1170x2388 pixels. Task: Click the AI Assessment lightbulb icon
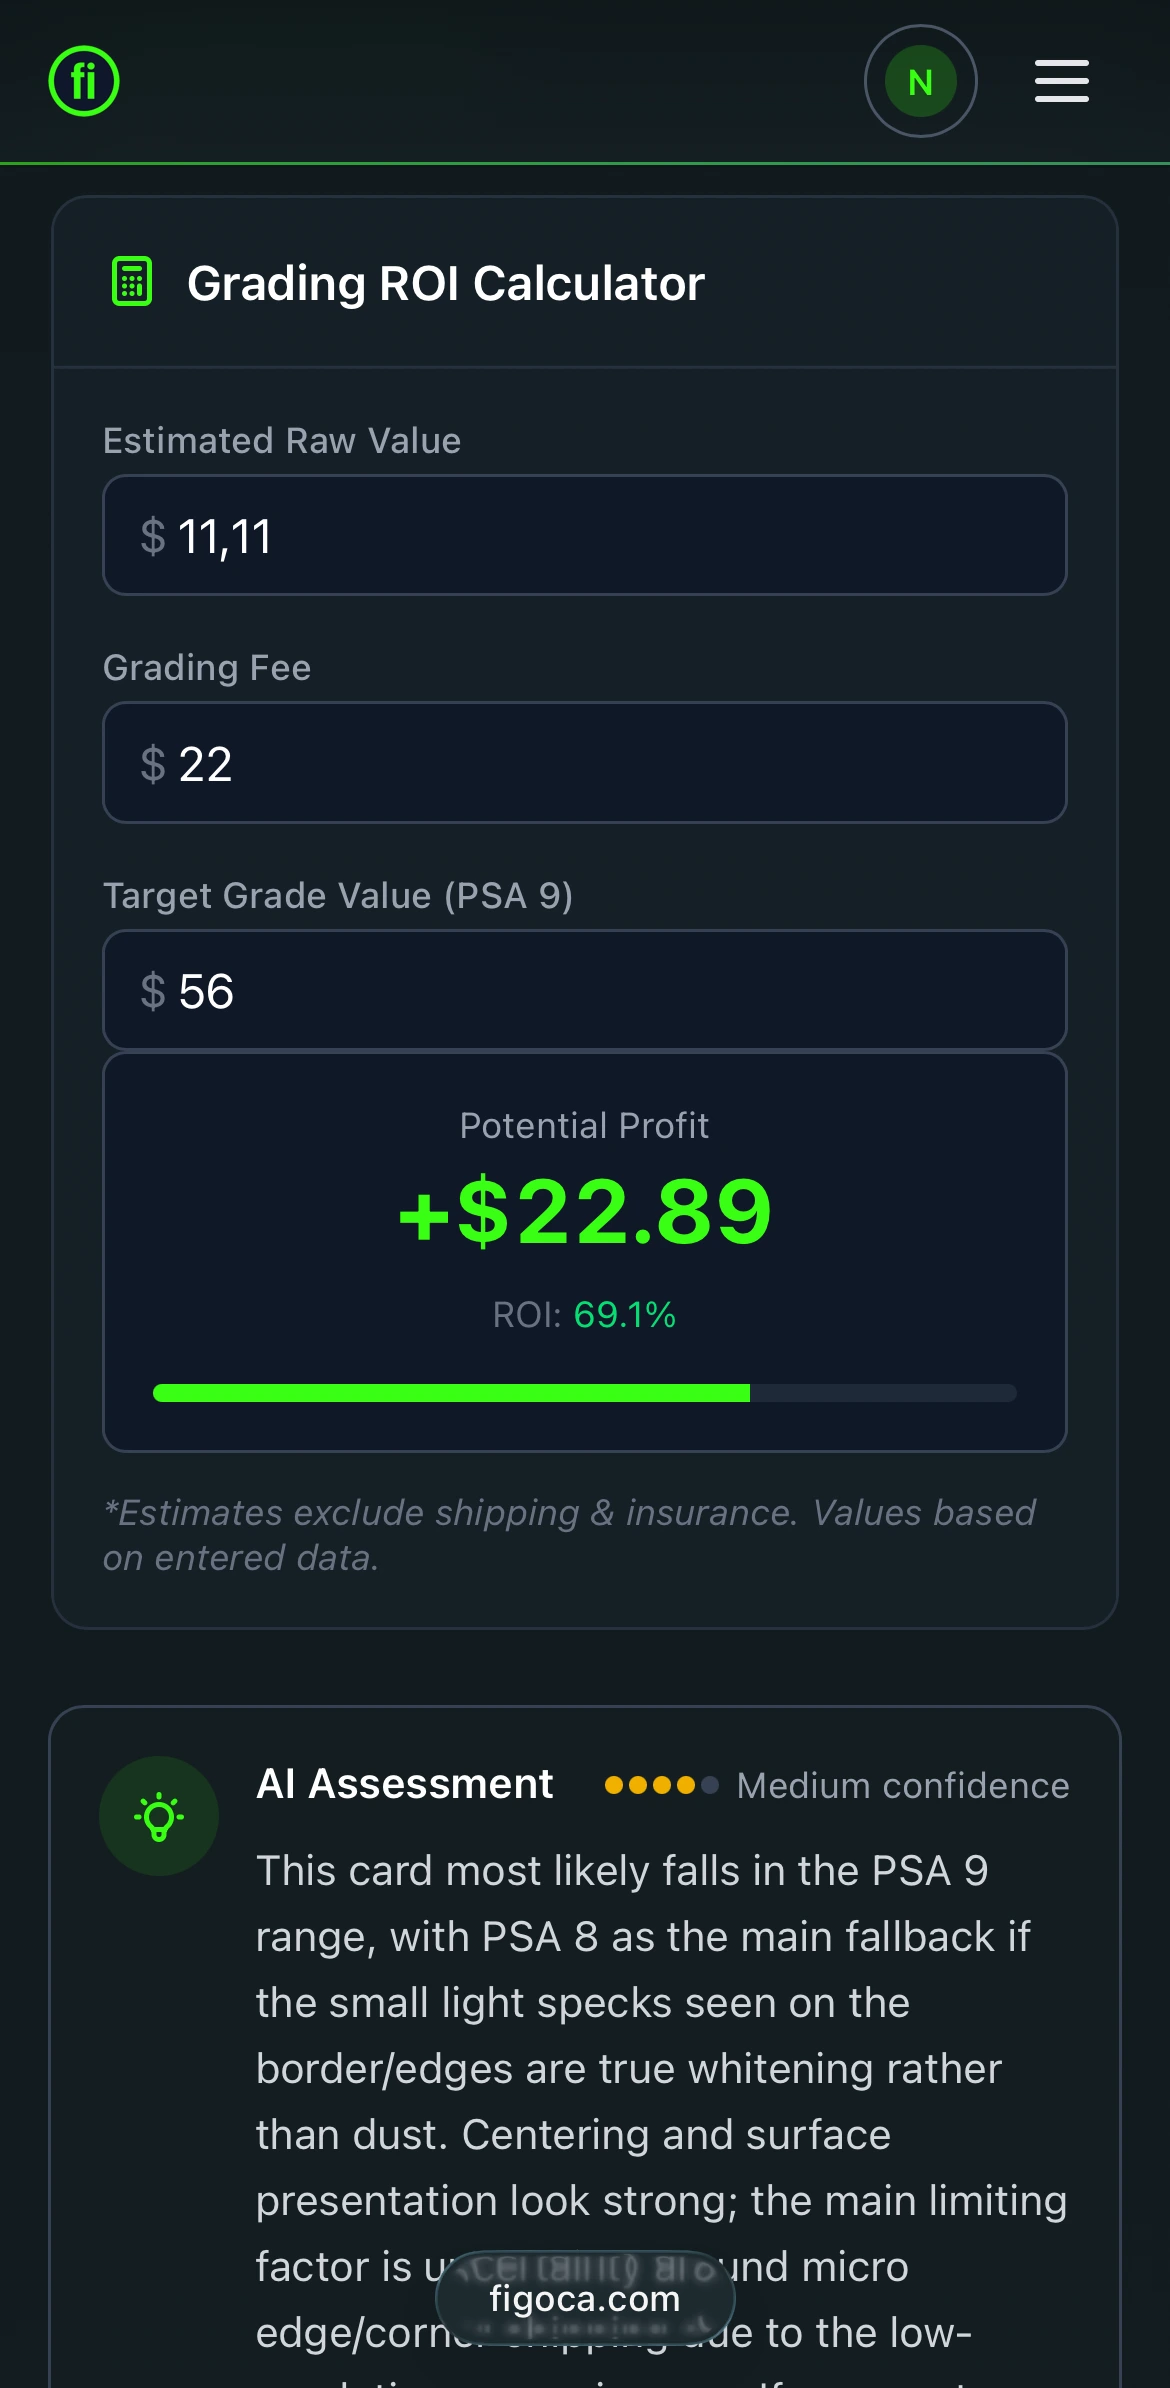click(159, 1817)
